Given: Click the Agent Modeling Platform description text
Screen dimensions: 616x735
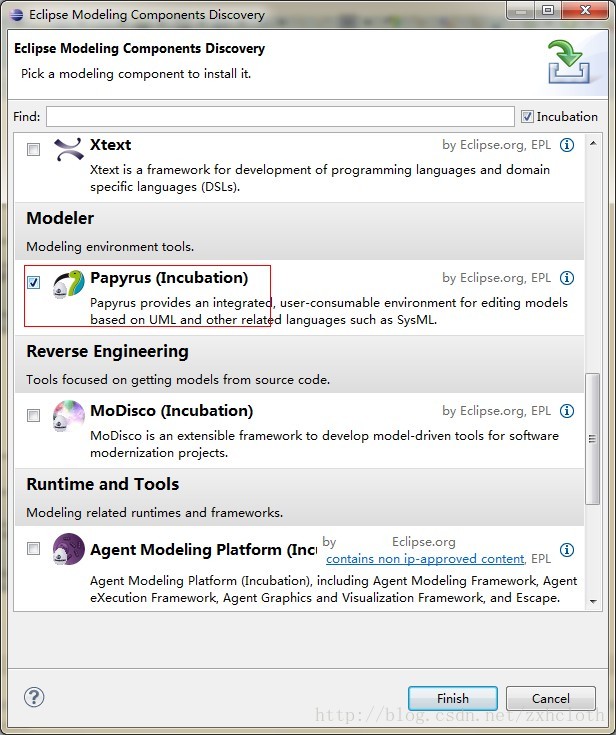Looking at the screenshot, I should coord(333,589).
